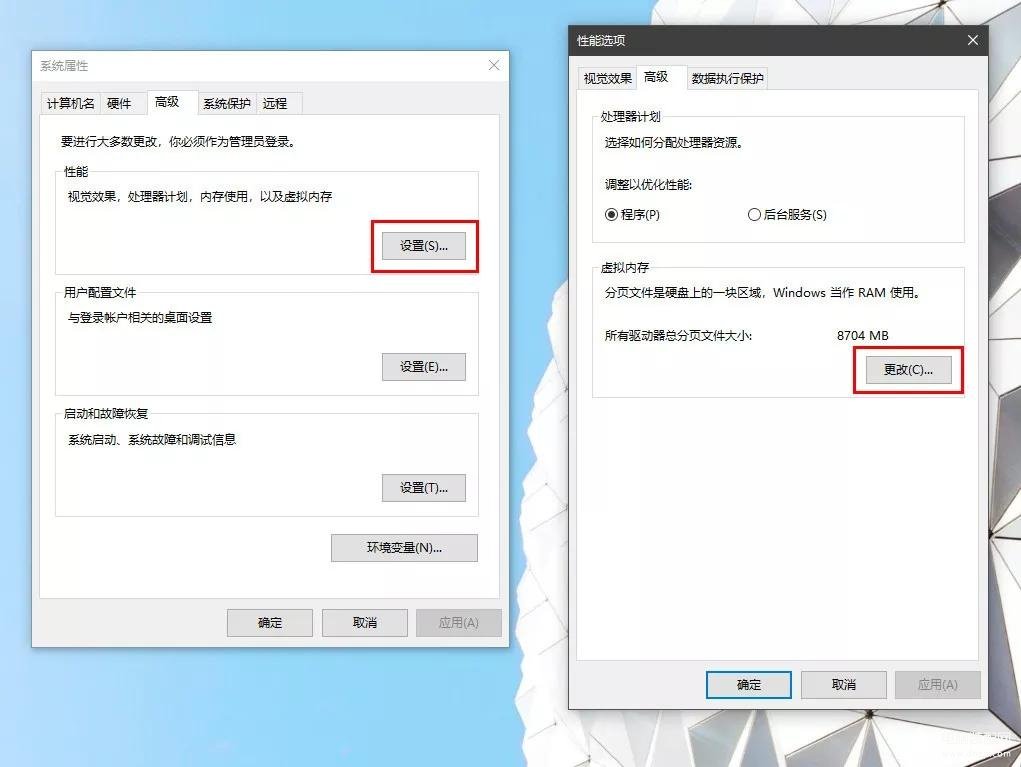The width and height of the screenshot is (1021, 767).
Task: Confirm with 确定 in 性能选项 dialog
Action: pyautogui.click(x=749, y=685)
